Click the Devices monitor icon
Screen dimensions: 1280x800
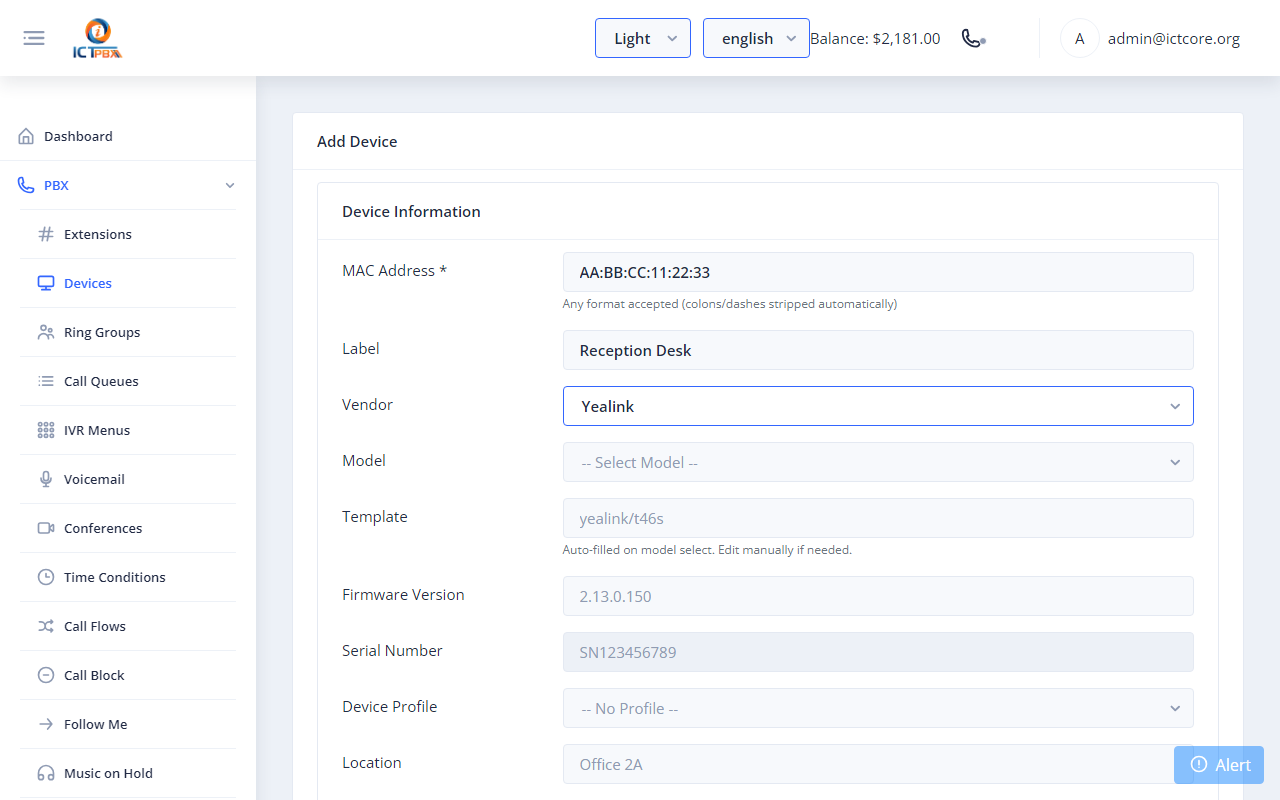pos(46,283)
